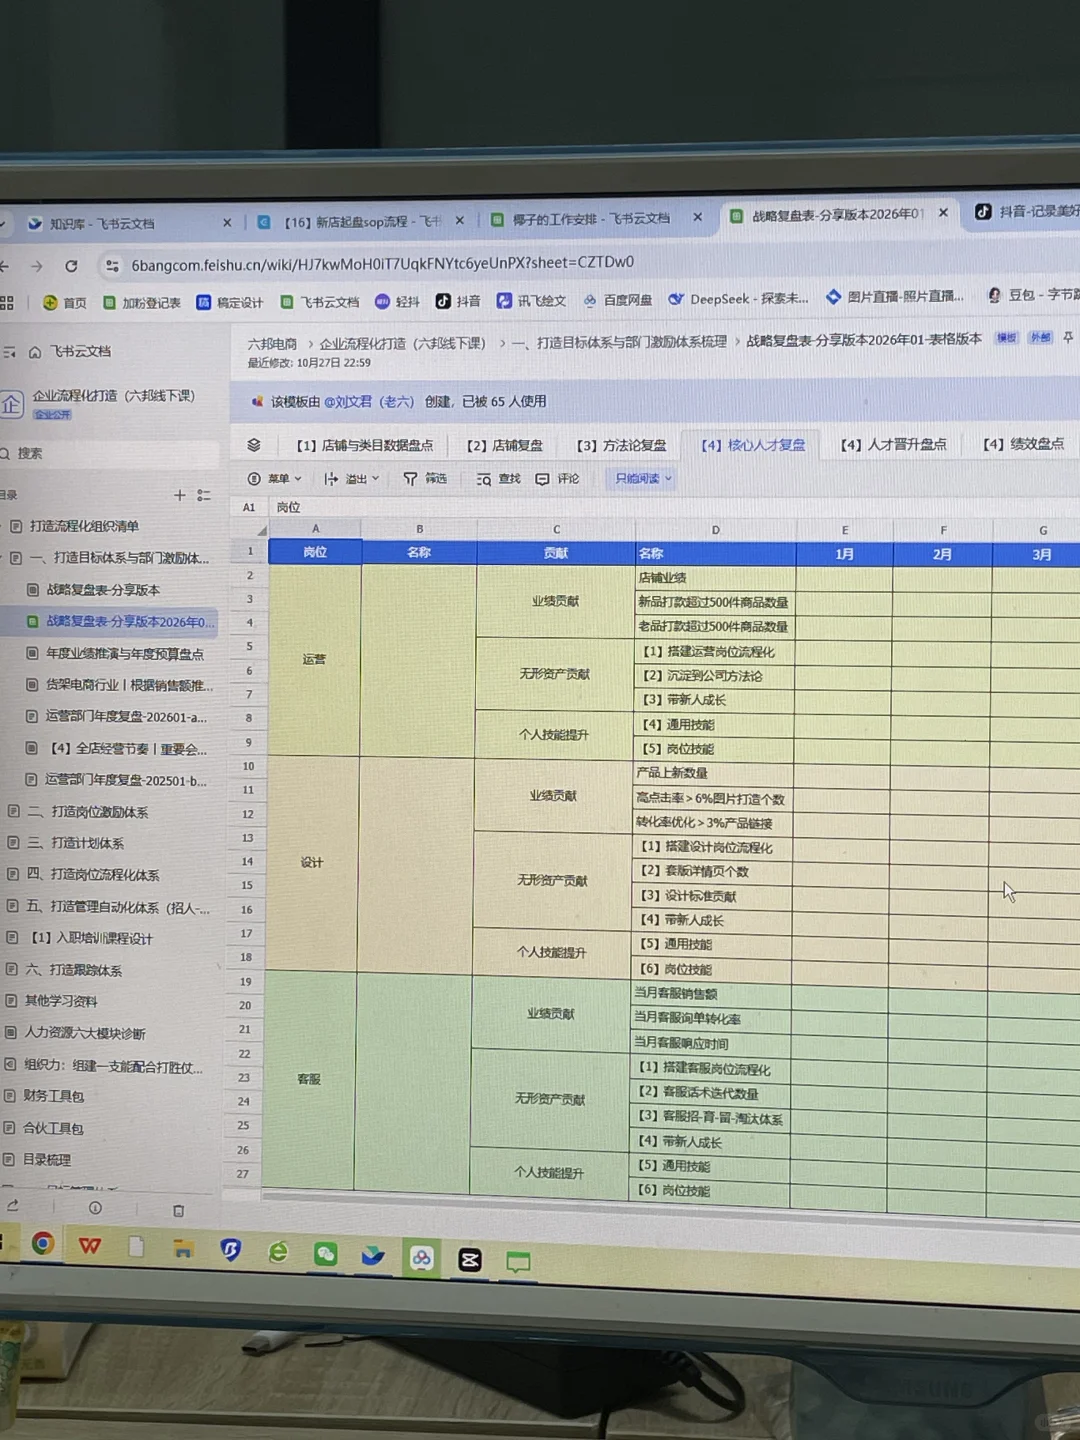The image size is (1080, 1440).
Task: Open 战略复盘表-分享版本 tree item
Action: [x=103, y=590]
